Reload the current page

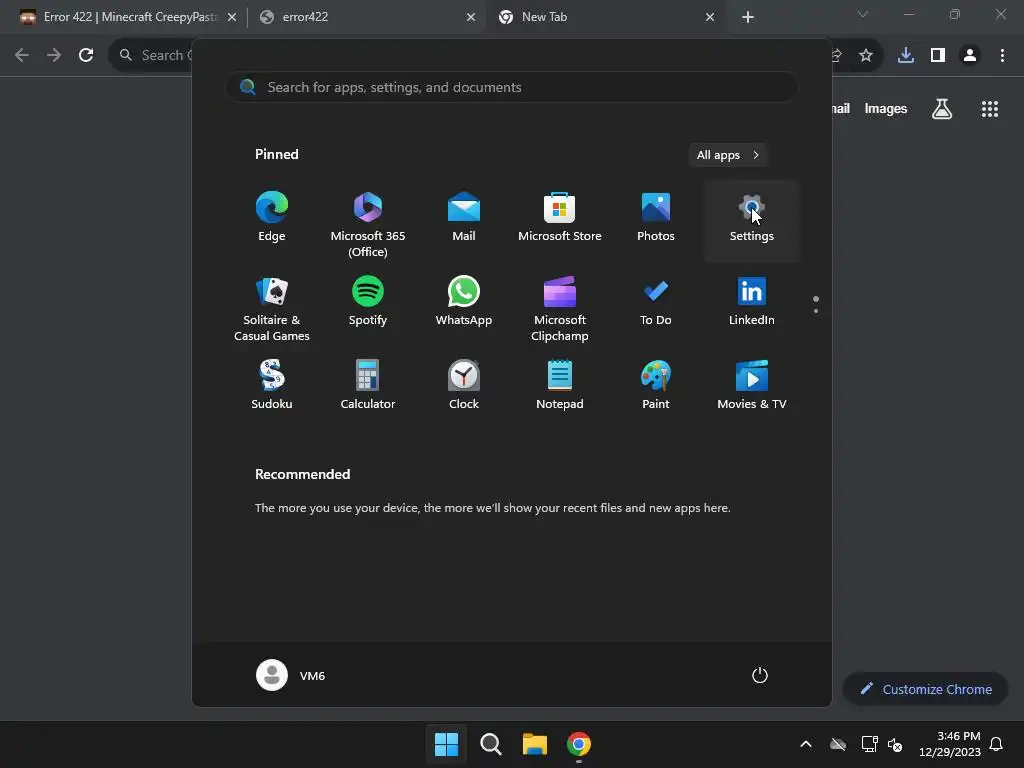tap(86, 55)
